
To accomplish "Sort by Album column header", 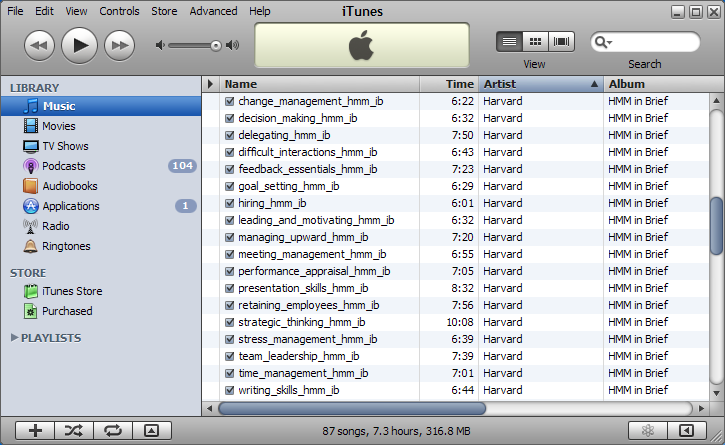I will click(x=664, y=84).
